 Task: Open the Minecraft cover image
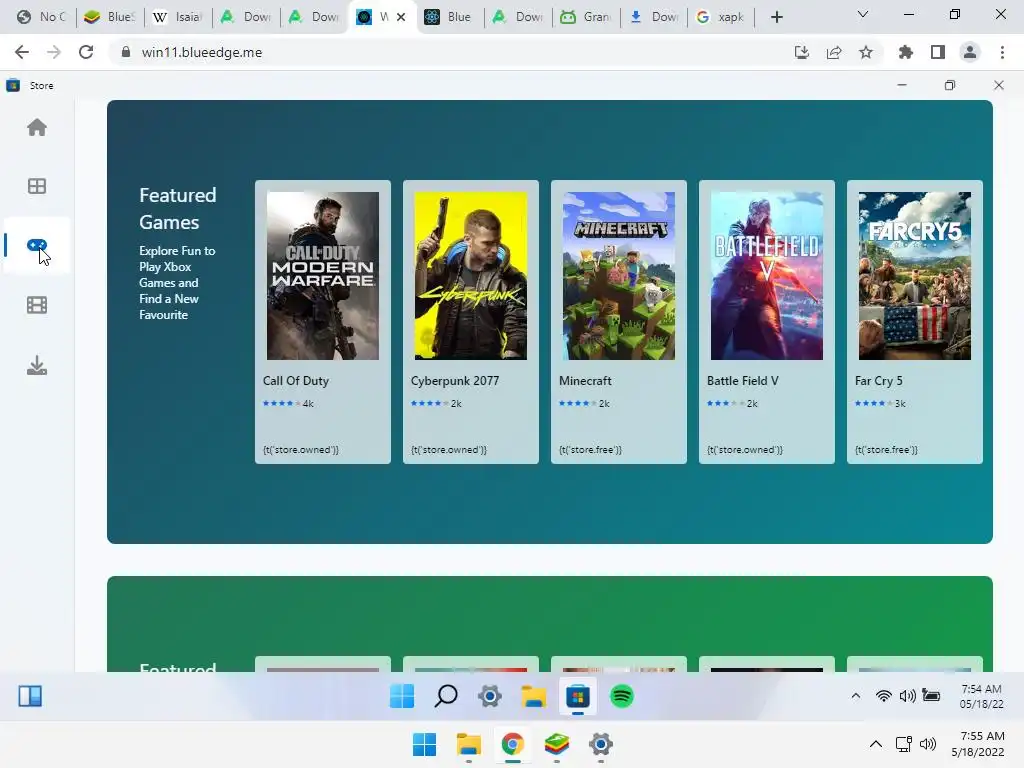click(618, 276)
